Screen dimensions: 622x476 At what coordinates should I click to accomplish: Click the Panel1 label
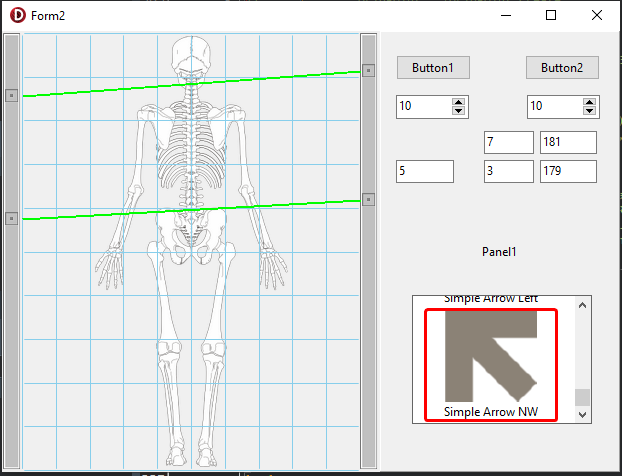(x=499, y=252)
